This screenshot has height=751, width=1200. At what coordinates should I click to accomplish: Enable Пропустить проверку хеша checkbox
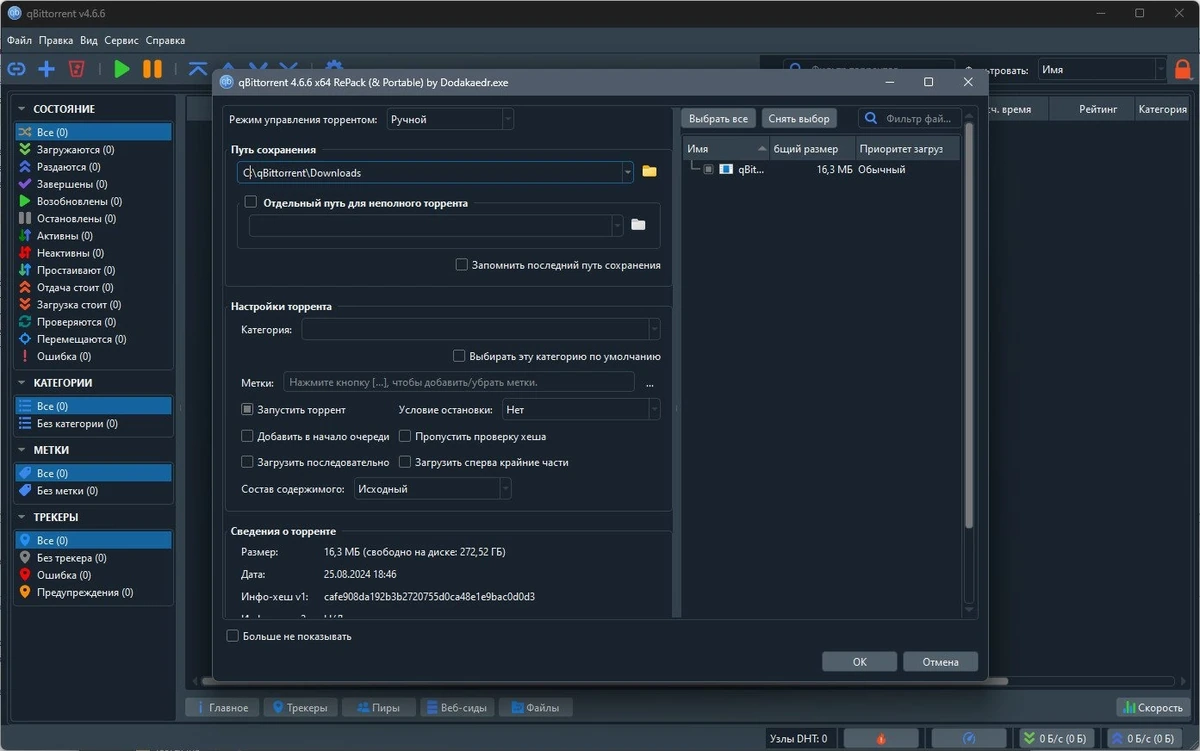pos(405,436)
